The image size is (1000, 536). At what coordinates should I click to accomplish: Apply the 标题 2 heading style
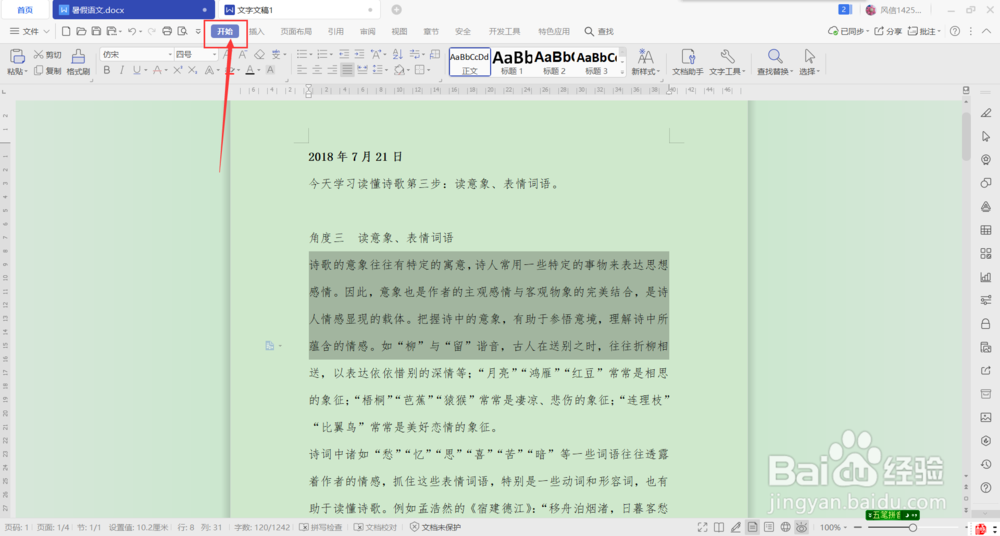pyautogui.click(x=554, y=62)
